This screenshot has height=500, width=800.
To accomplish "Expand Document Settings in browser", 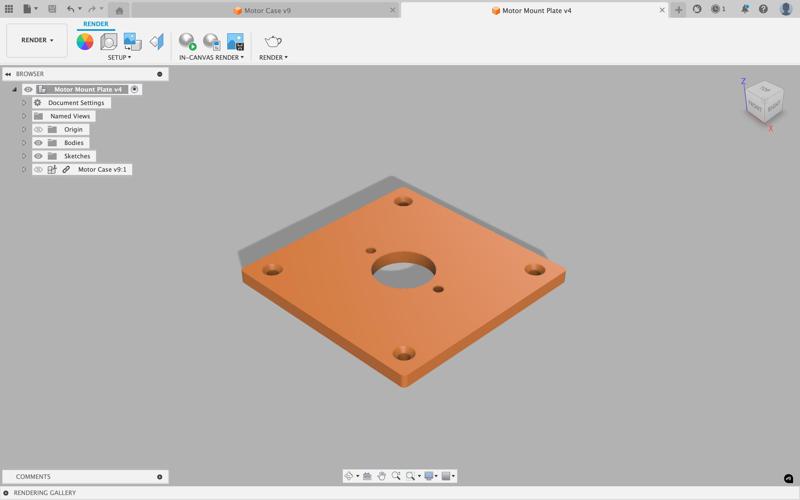I will tap(23, 103).
